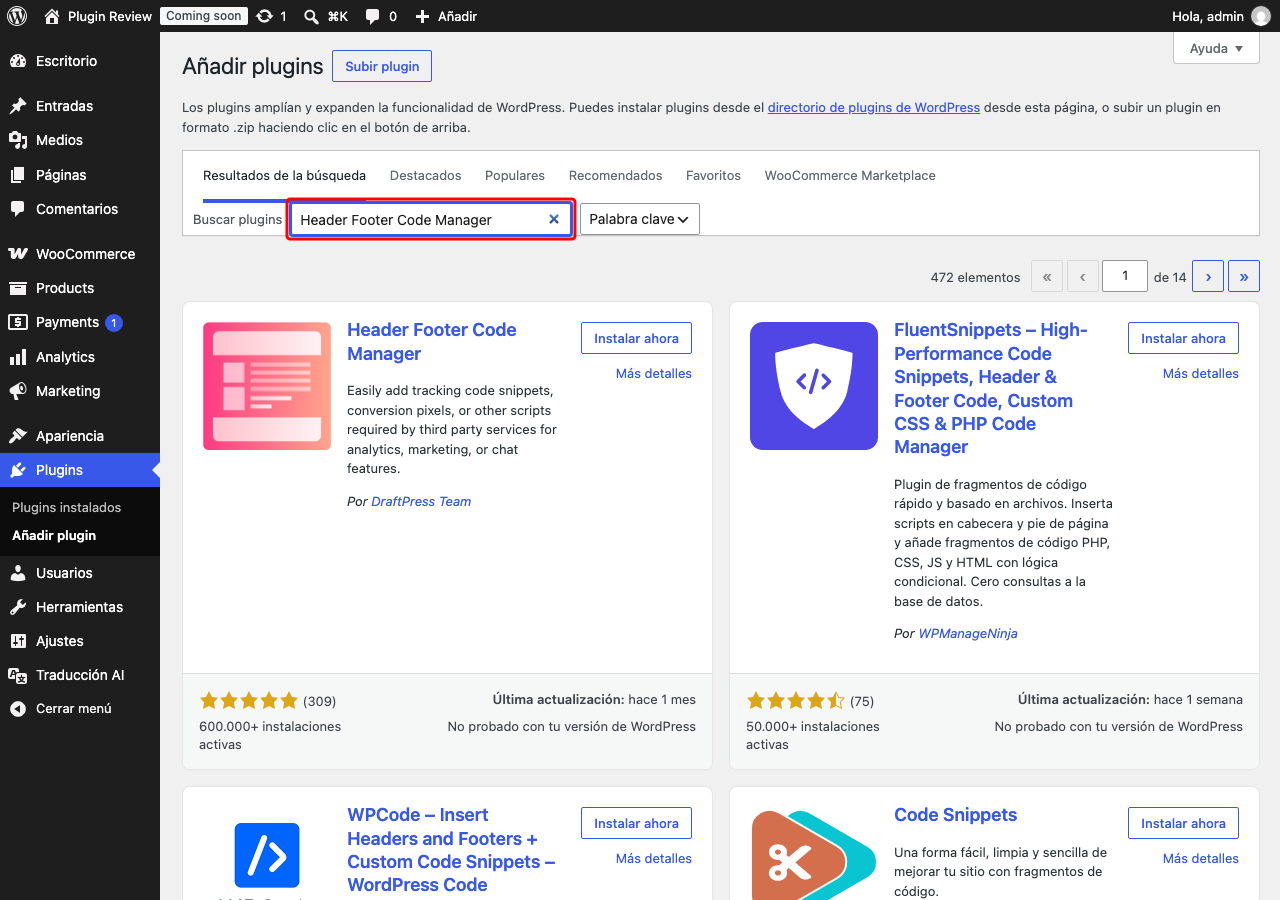Image resolution: width=1280 pixels, height=900 pixels.
Task: Open the Palabra clave search type dropdown
Action: (640, 219)
